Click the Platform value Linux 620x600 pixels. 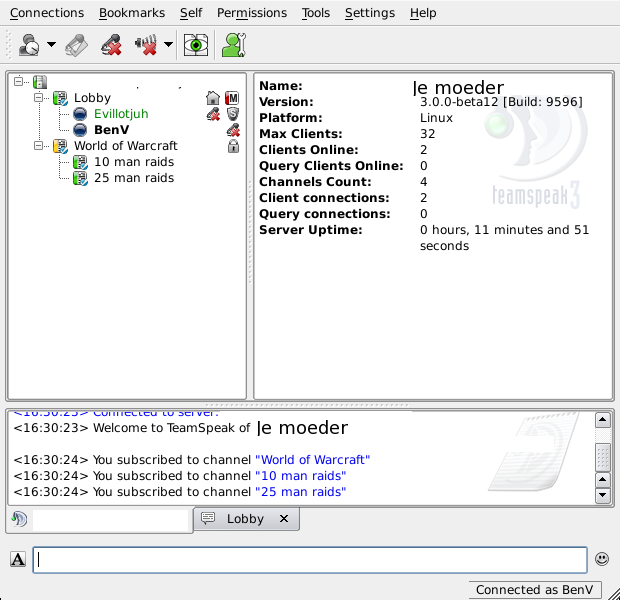click(x=436, y=118)
